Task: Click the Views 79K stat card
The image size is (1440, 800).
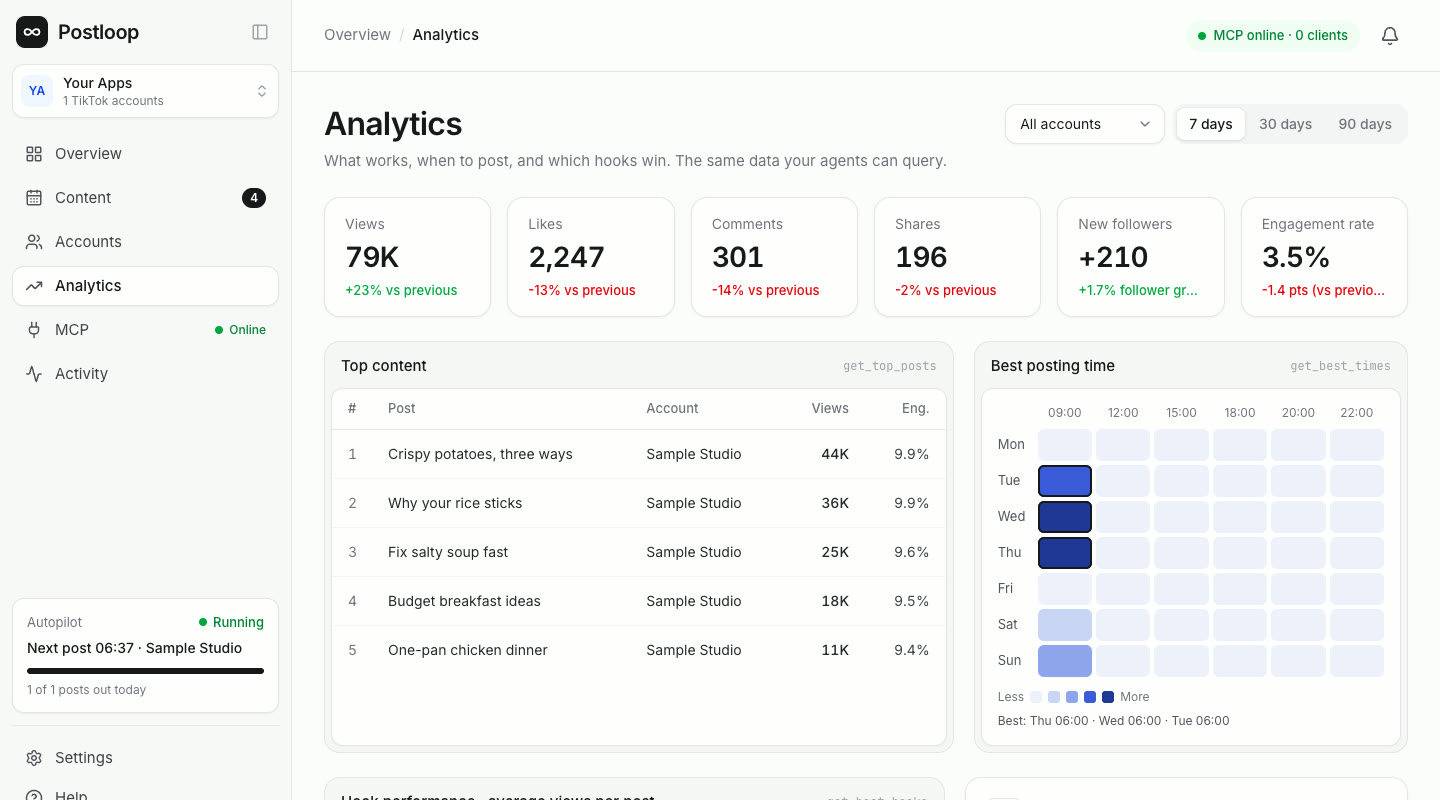Action: (x=407, y=257)
